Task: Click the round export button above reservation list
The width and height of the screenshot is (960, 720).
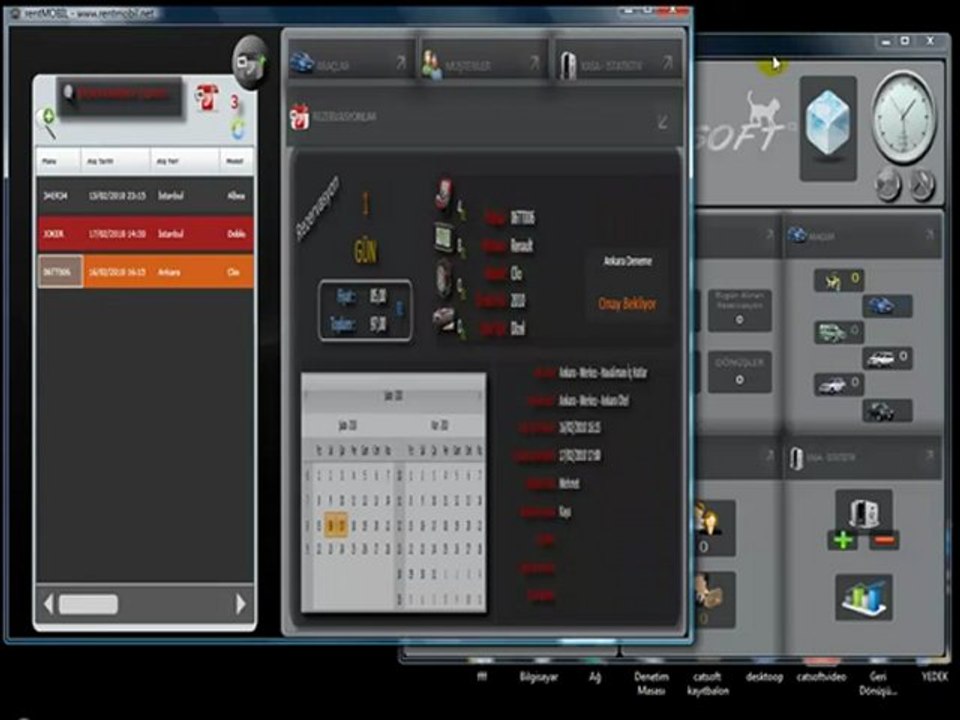Action: (x=250, y=61)
